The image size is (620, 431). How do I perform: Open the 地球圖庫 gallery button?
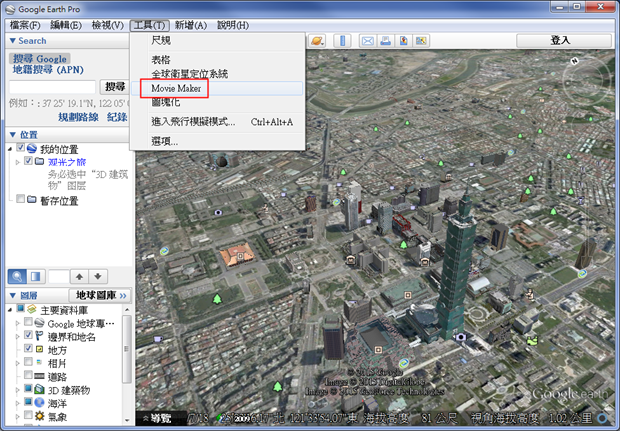pyautogui.click(x=100, y=295)
